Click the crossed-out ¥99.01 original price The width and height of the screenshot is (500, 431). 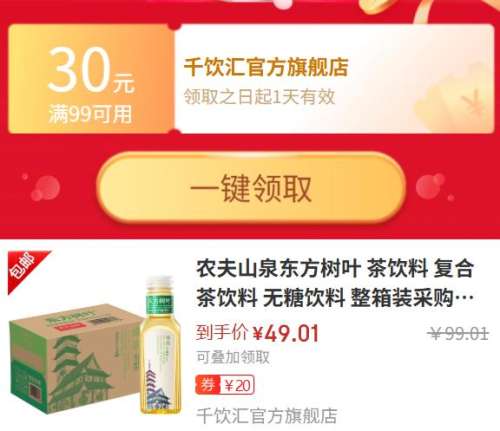tap(459, 333)
